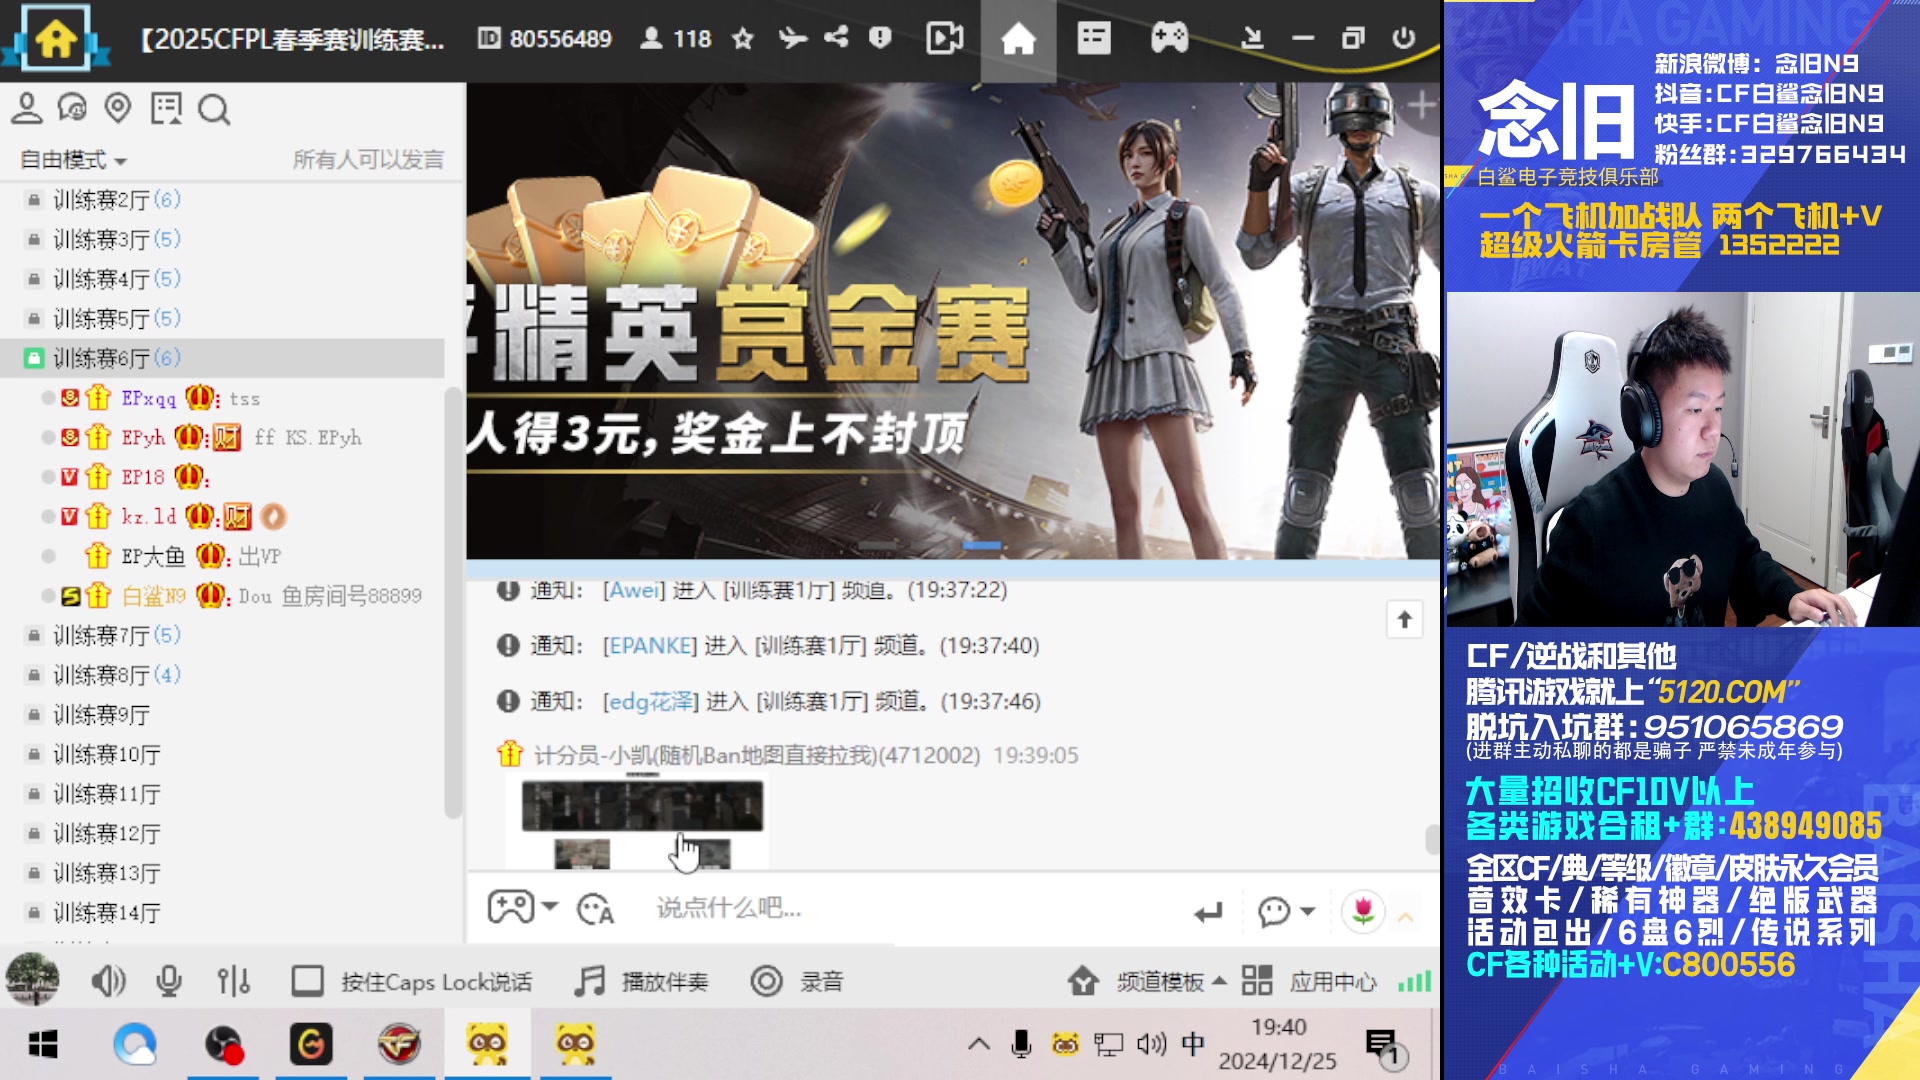Click the scroll-to-top arrow button in chat
The width and height of the screenshot is (1920, 1080).
pyautogui.click(x=1404, y=620)
